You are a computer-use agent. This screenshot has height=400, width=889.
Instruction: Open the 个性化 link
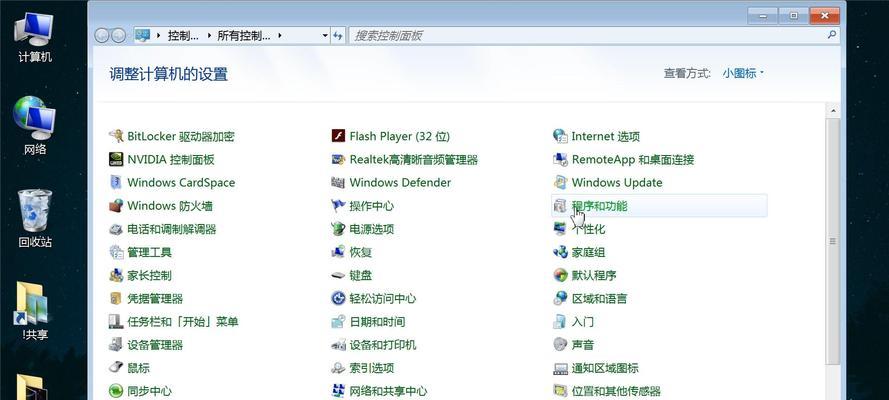588,229
